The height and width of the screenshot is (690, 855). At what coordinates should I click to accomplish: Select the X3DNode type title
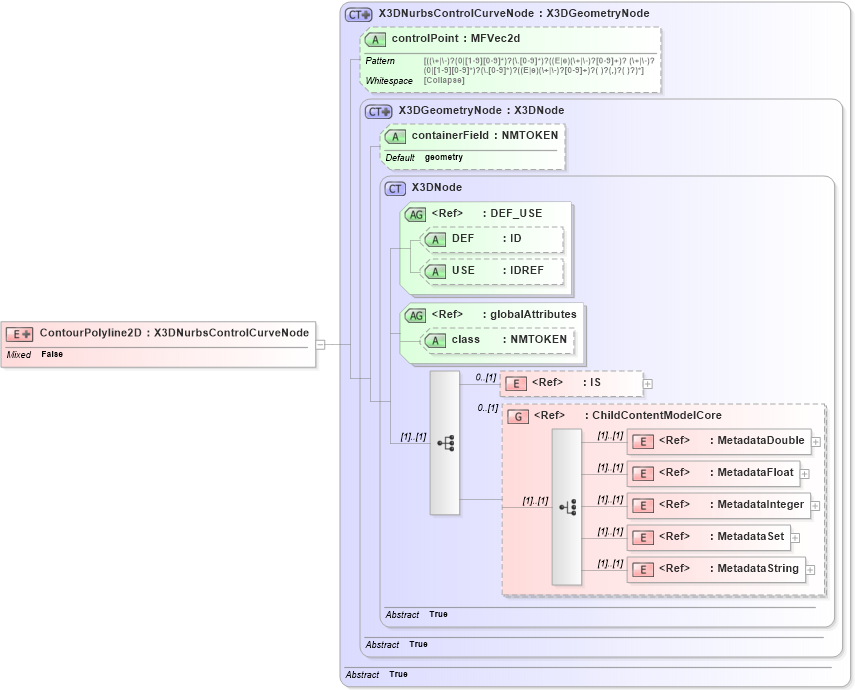tap(436, 187)
